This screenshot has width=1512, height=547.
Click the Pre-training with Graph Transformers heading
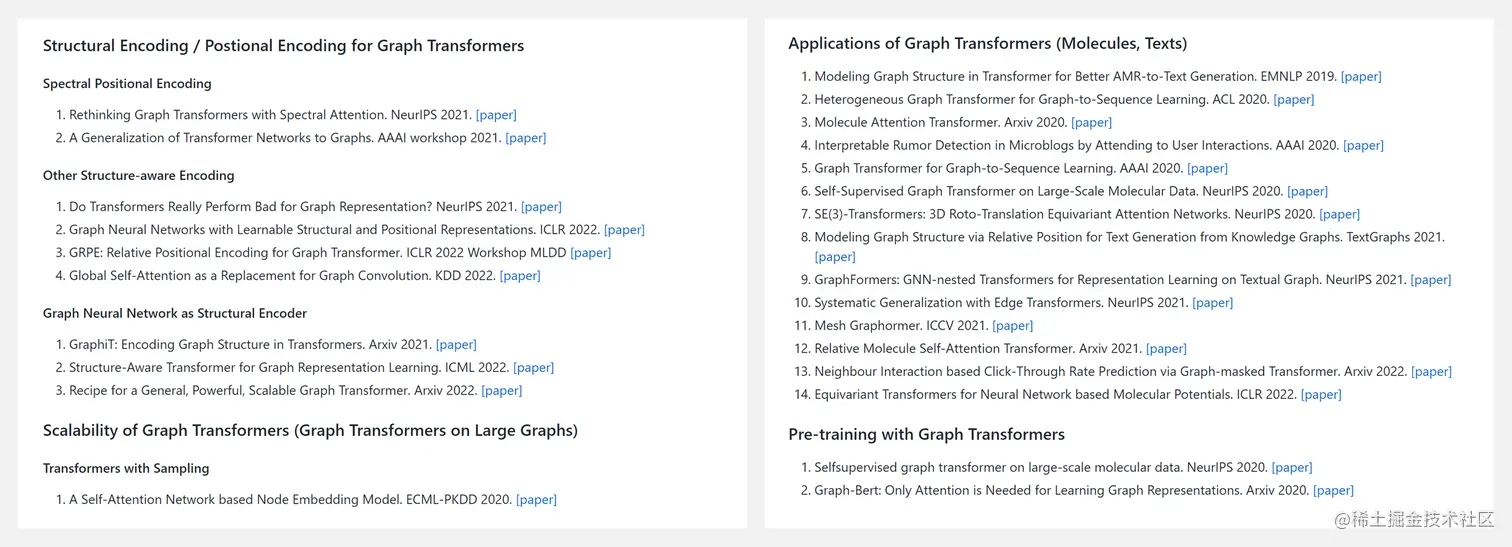pos(926,435)
